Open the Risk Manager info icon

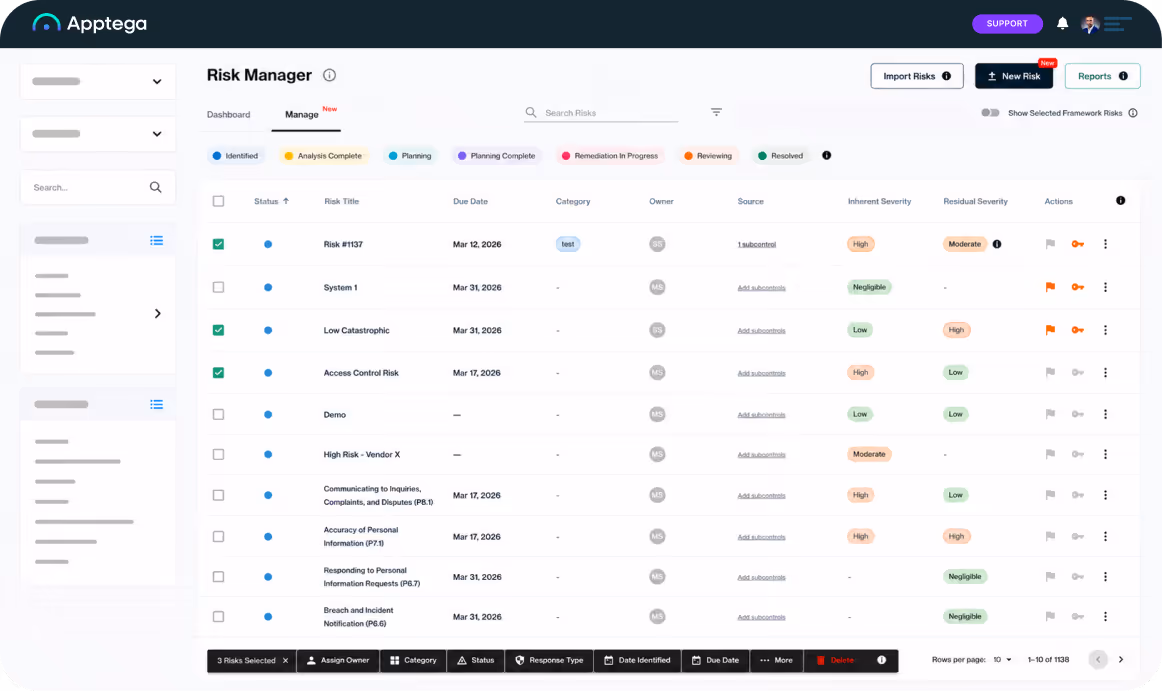click(x=330, y=75)
